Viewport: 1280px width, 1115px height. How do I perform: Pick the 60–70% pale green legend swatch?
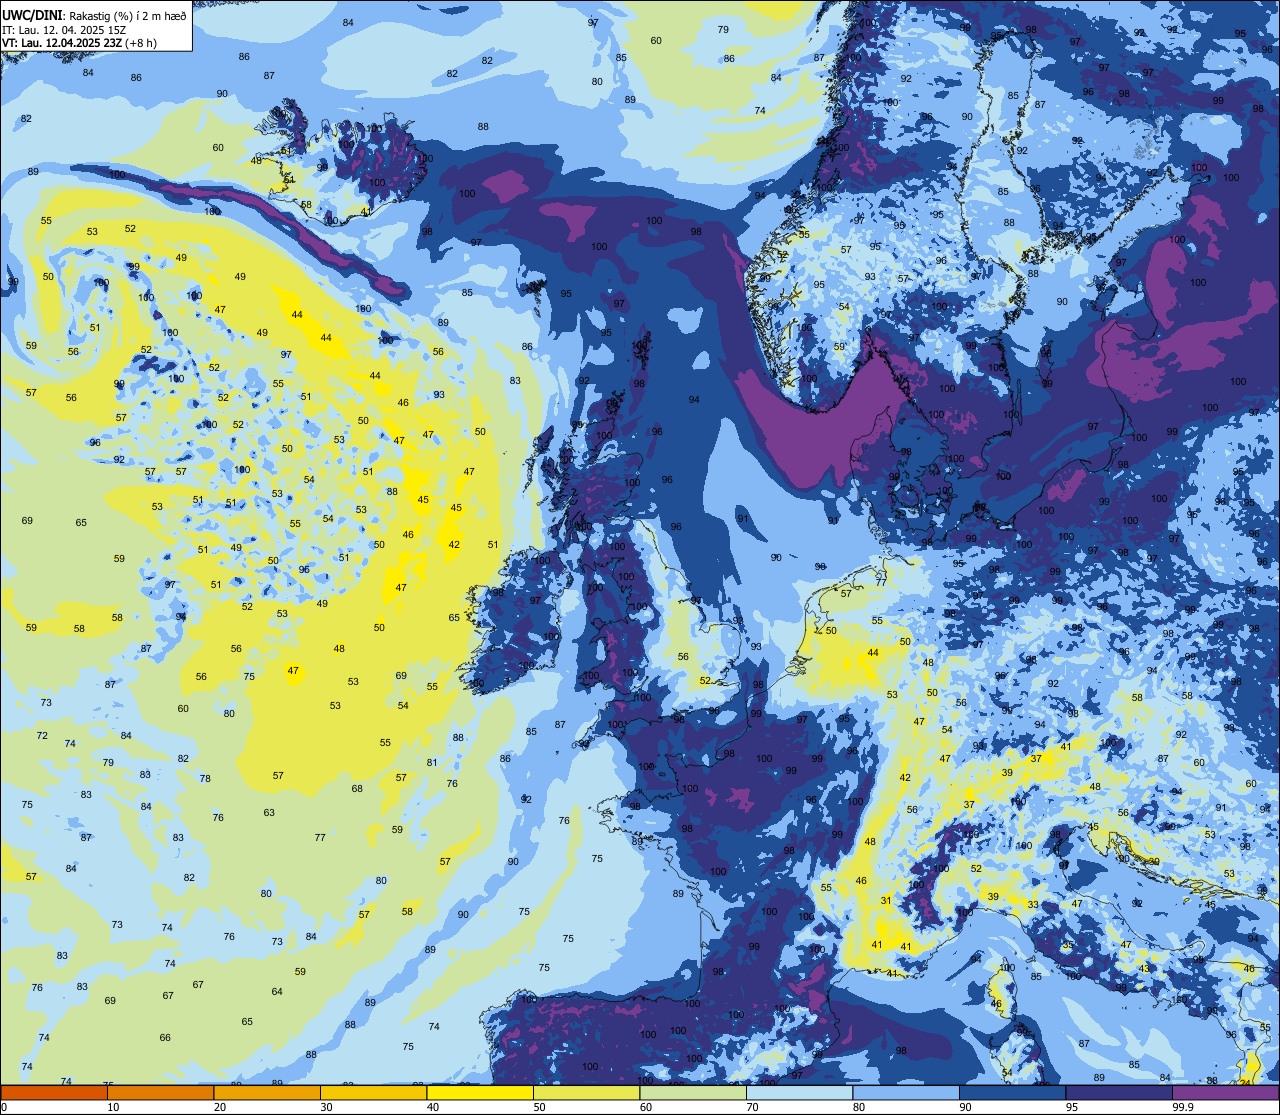pos(693,1093)
